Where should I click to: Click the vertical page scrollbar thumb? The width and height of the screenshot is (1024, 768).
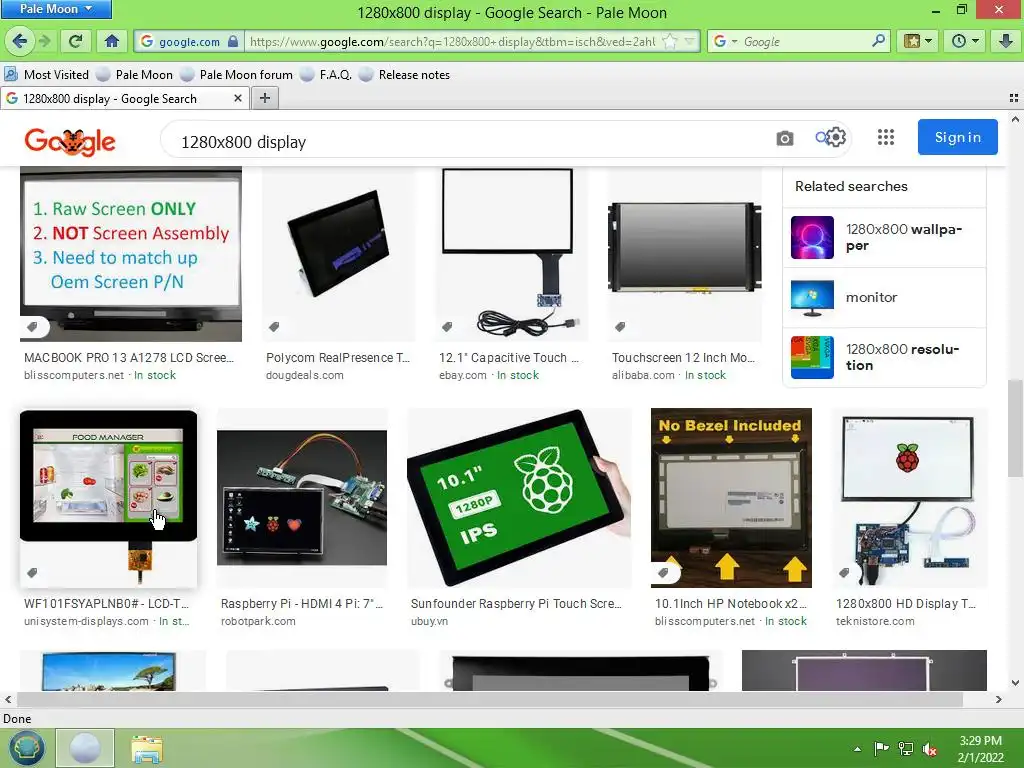1015,428
